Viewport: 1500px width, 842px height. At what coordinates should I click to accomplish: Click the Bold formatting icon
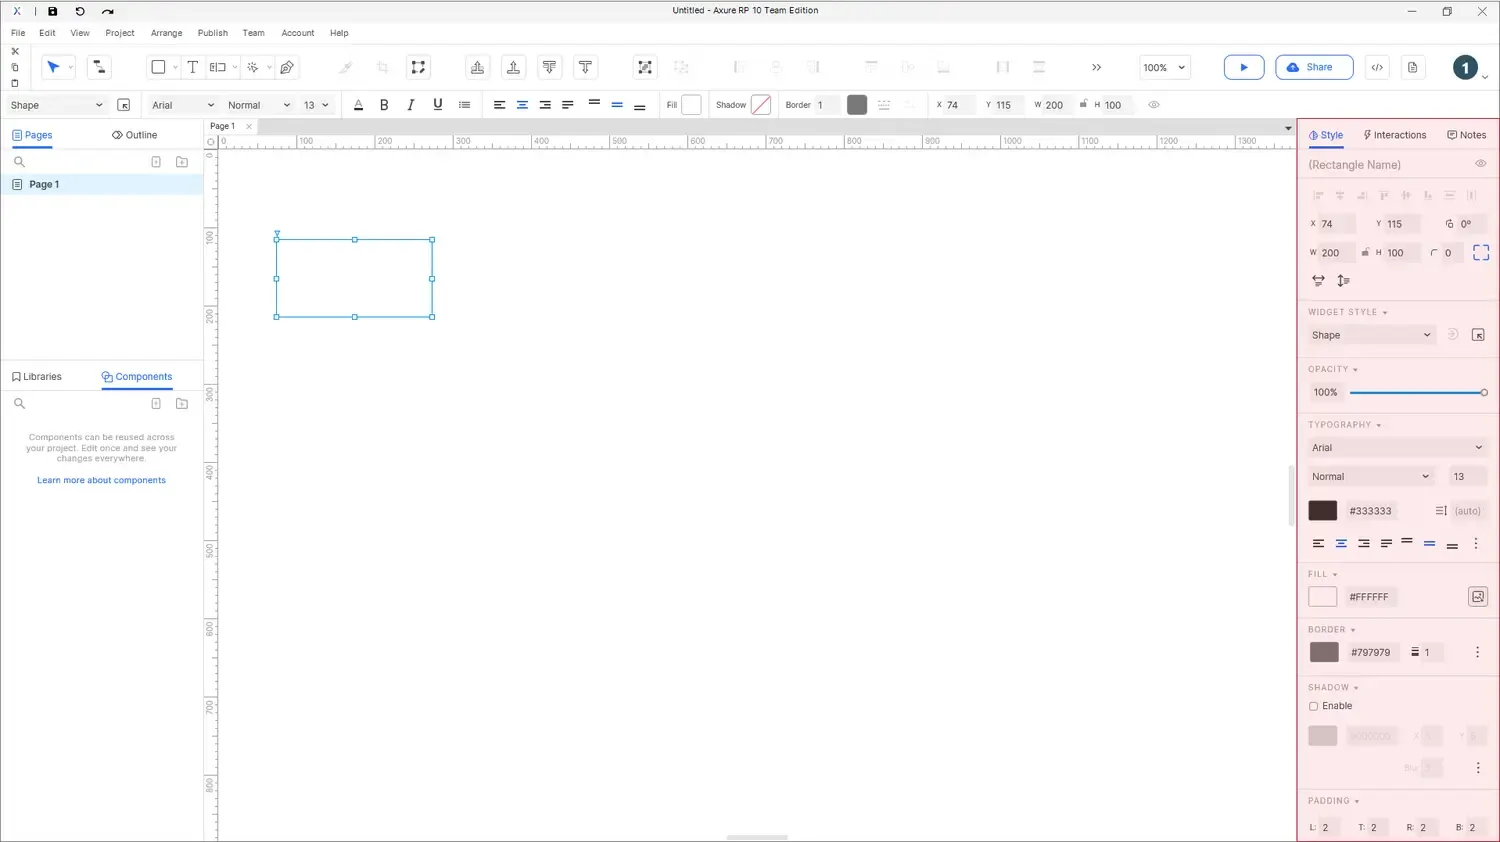tap(384, 105)
